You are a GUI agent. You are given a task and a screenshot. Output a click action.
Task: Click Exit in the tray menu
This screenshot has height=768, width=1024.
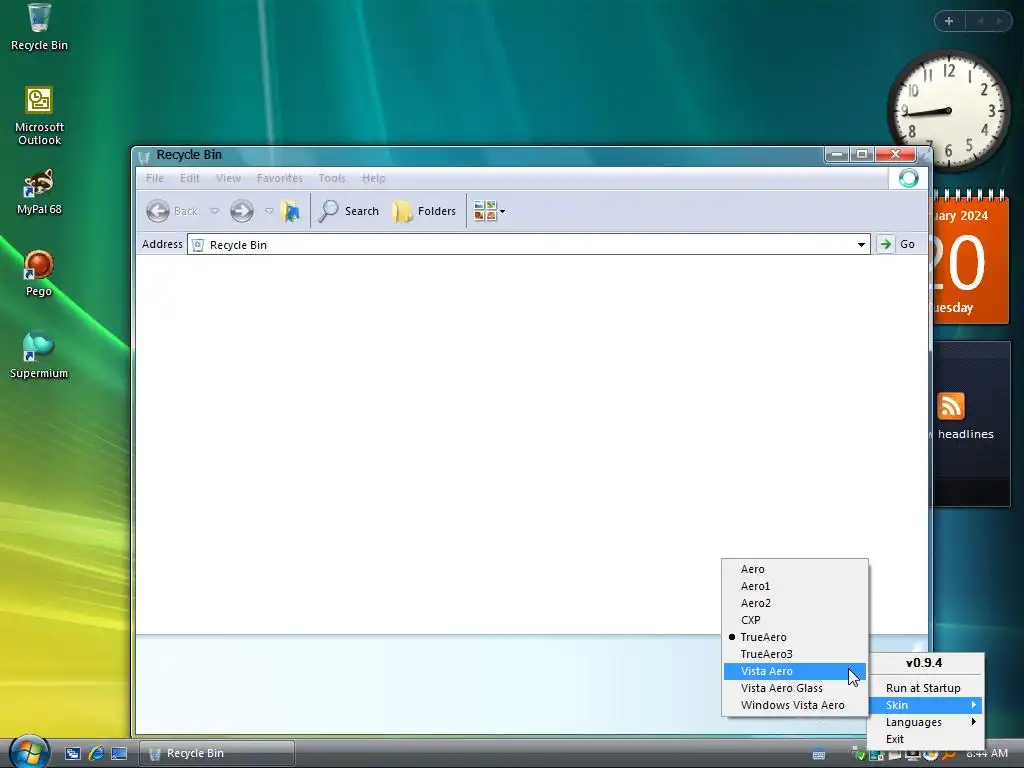click(x=925, y=739)
